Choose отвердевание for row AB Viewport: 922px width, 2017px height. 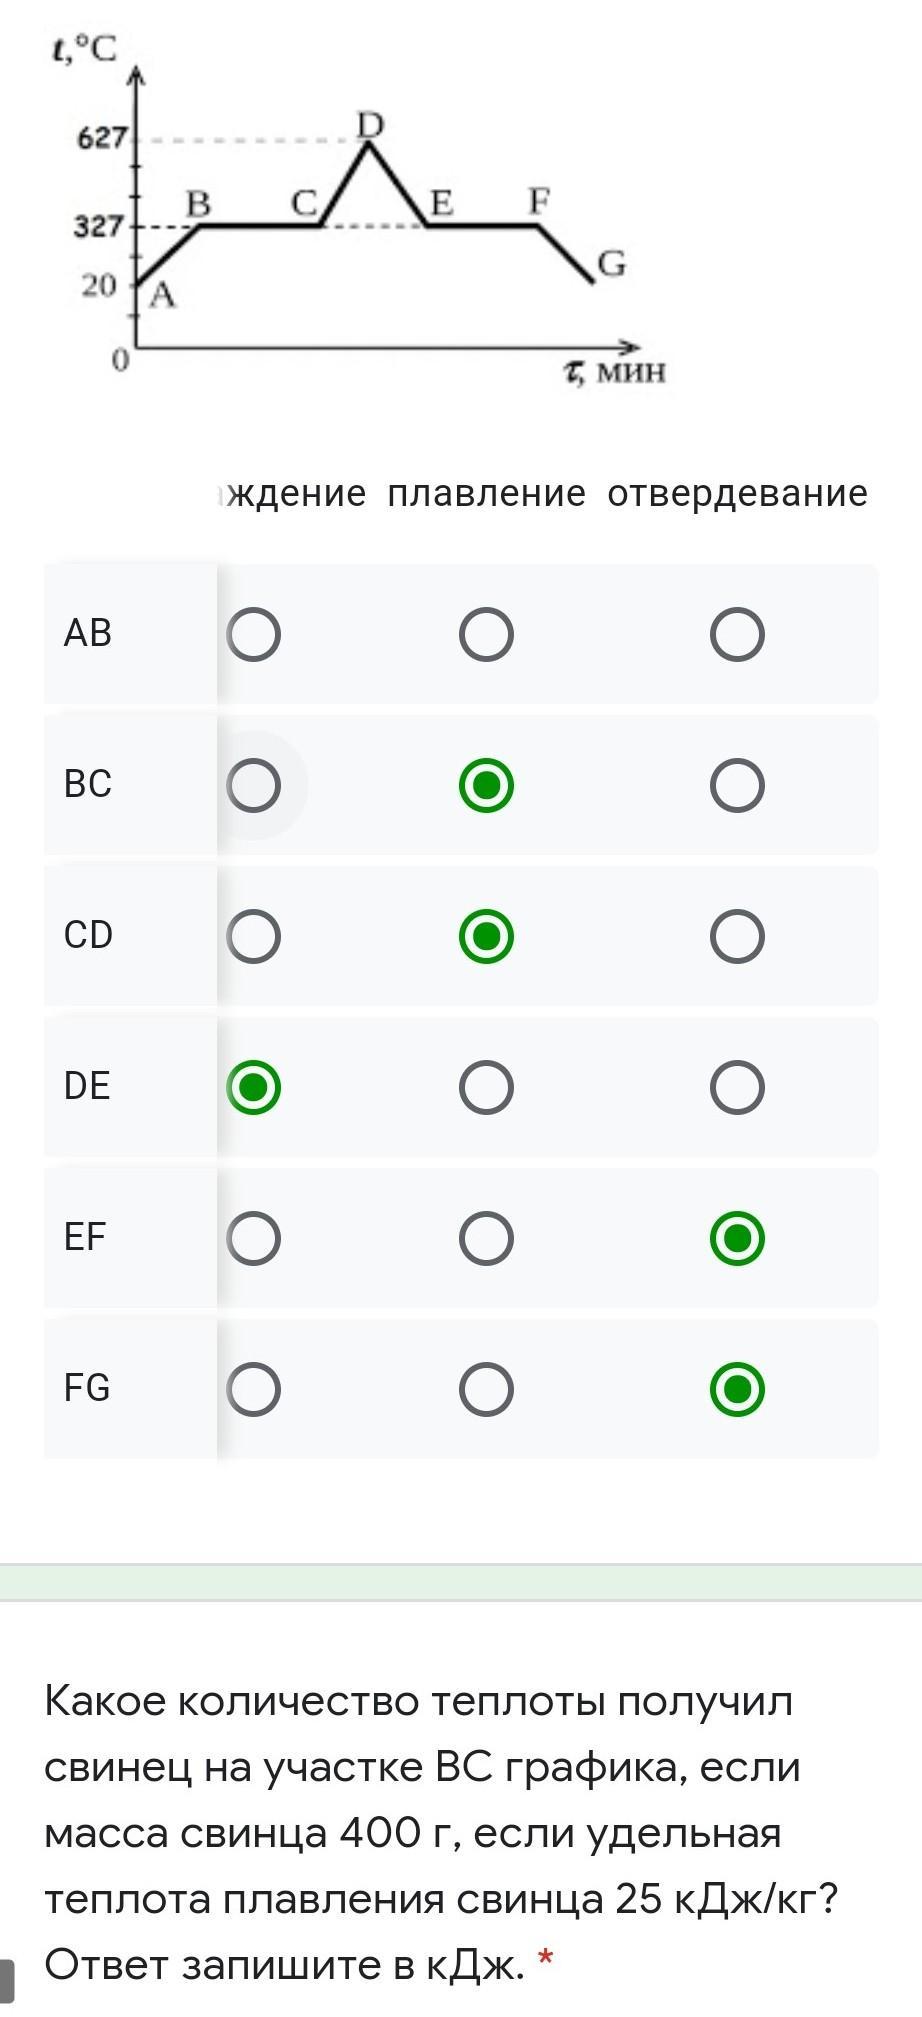[x=737, y=634]
